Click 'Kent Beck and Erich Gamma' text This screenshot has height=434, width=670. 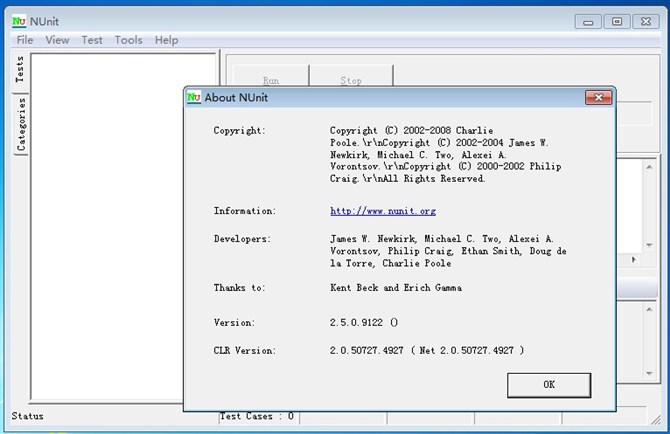396,288
